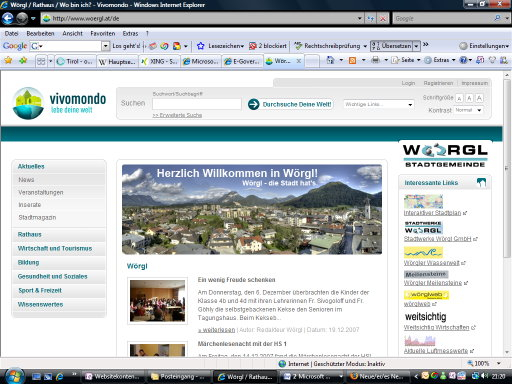Refresh the page with the reload icon

pyautogui.click(x=371, y=19)
